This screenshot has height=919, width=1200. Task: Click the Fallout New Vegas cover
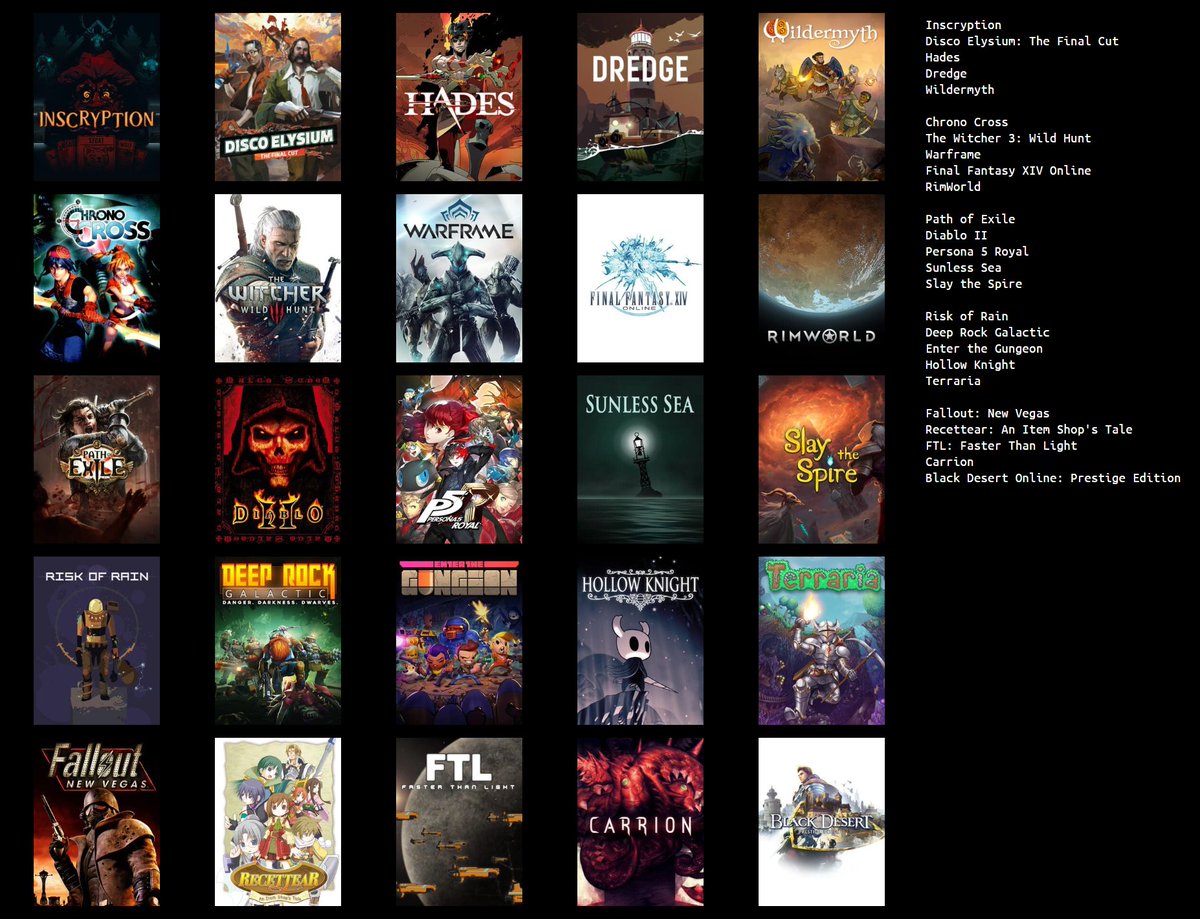[x=96, y=822]
